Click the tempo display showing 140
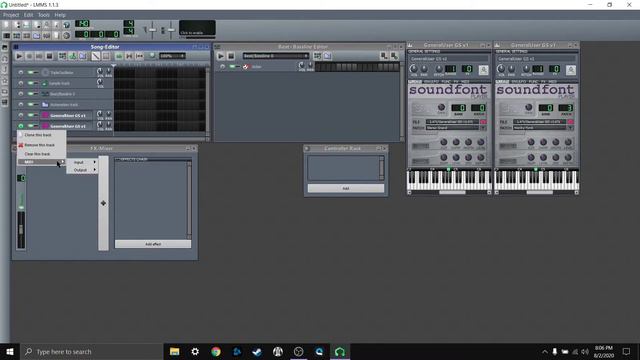The height and width of the screenshot is (360, 640). click(82, 23)
